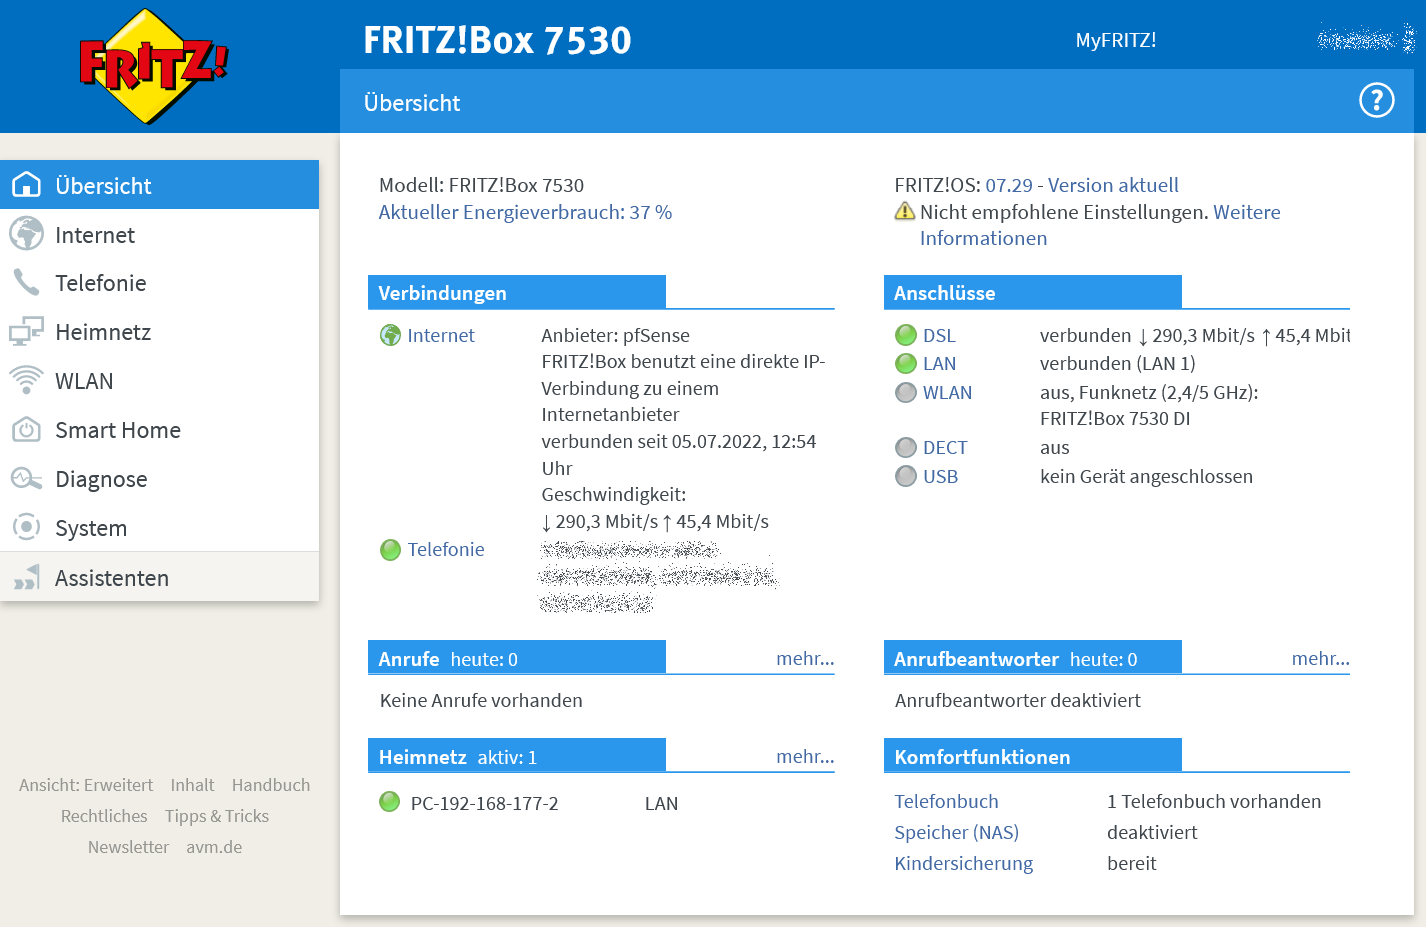Open the LAN link under Anschlüsse
The image size is (1426, 927).
click(x=939, y=363)
